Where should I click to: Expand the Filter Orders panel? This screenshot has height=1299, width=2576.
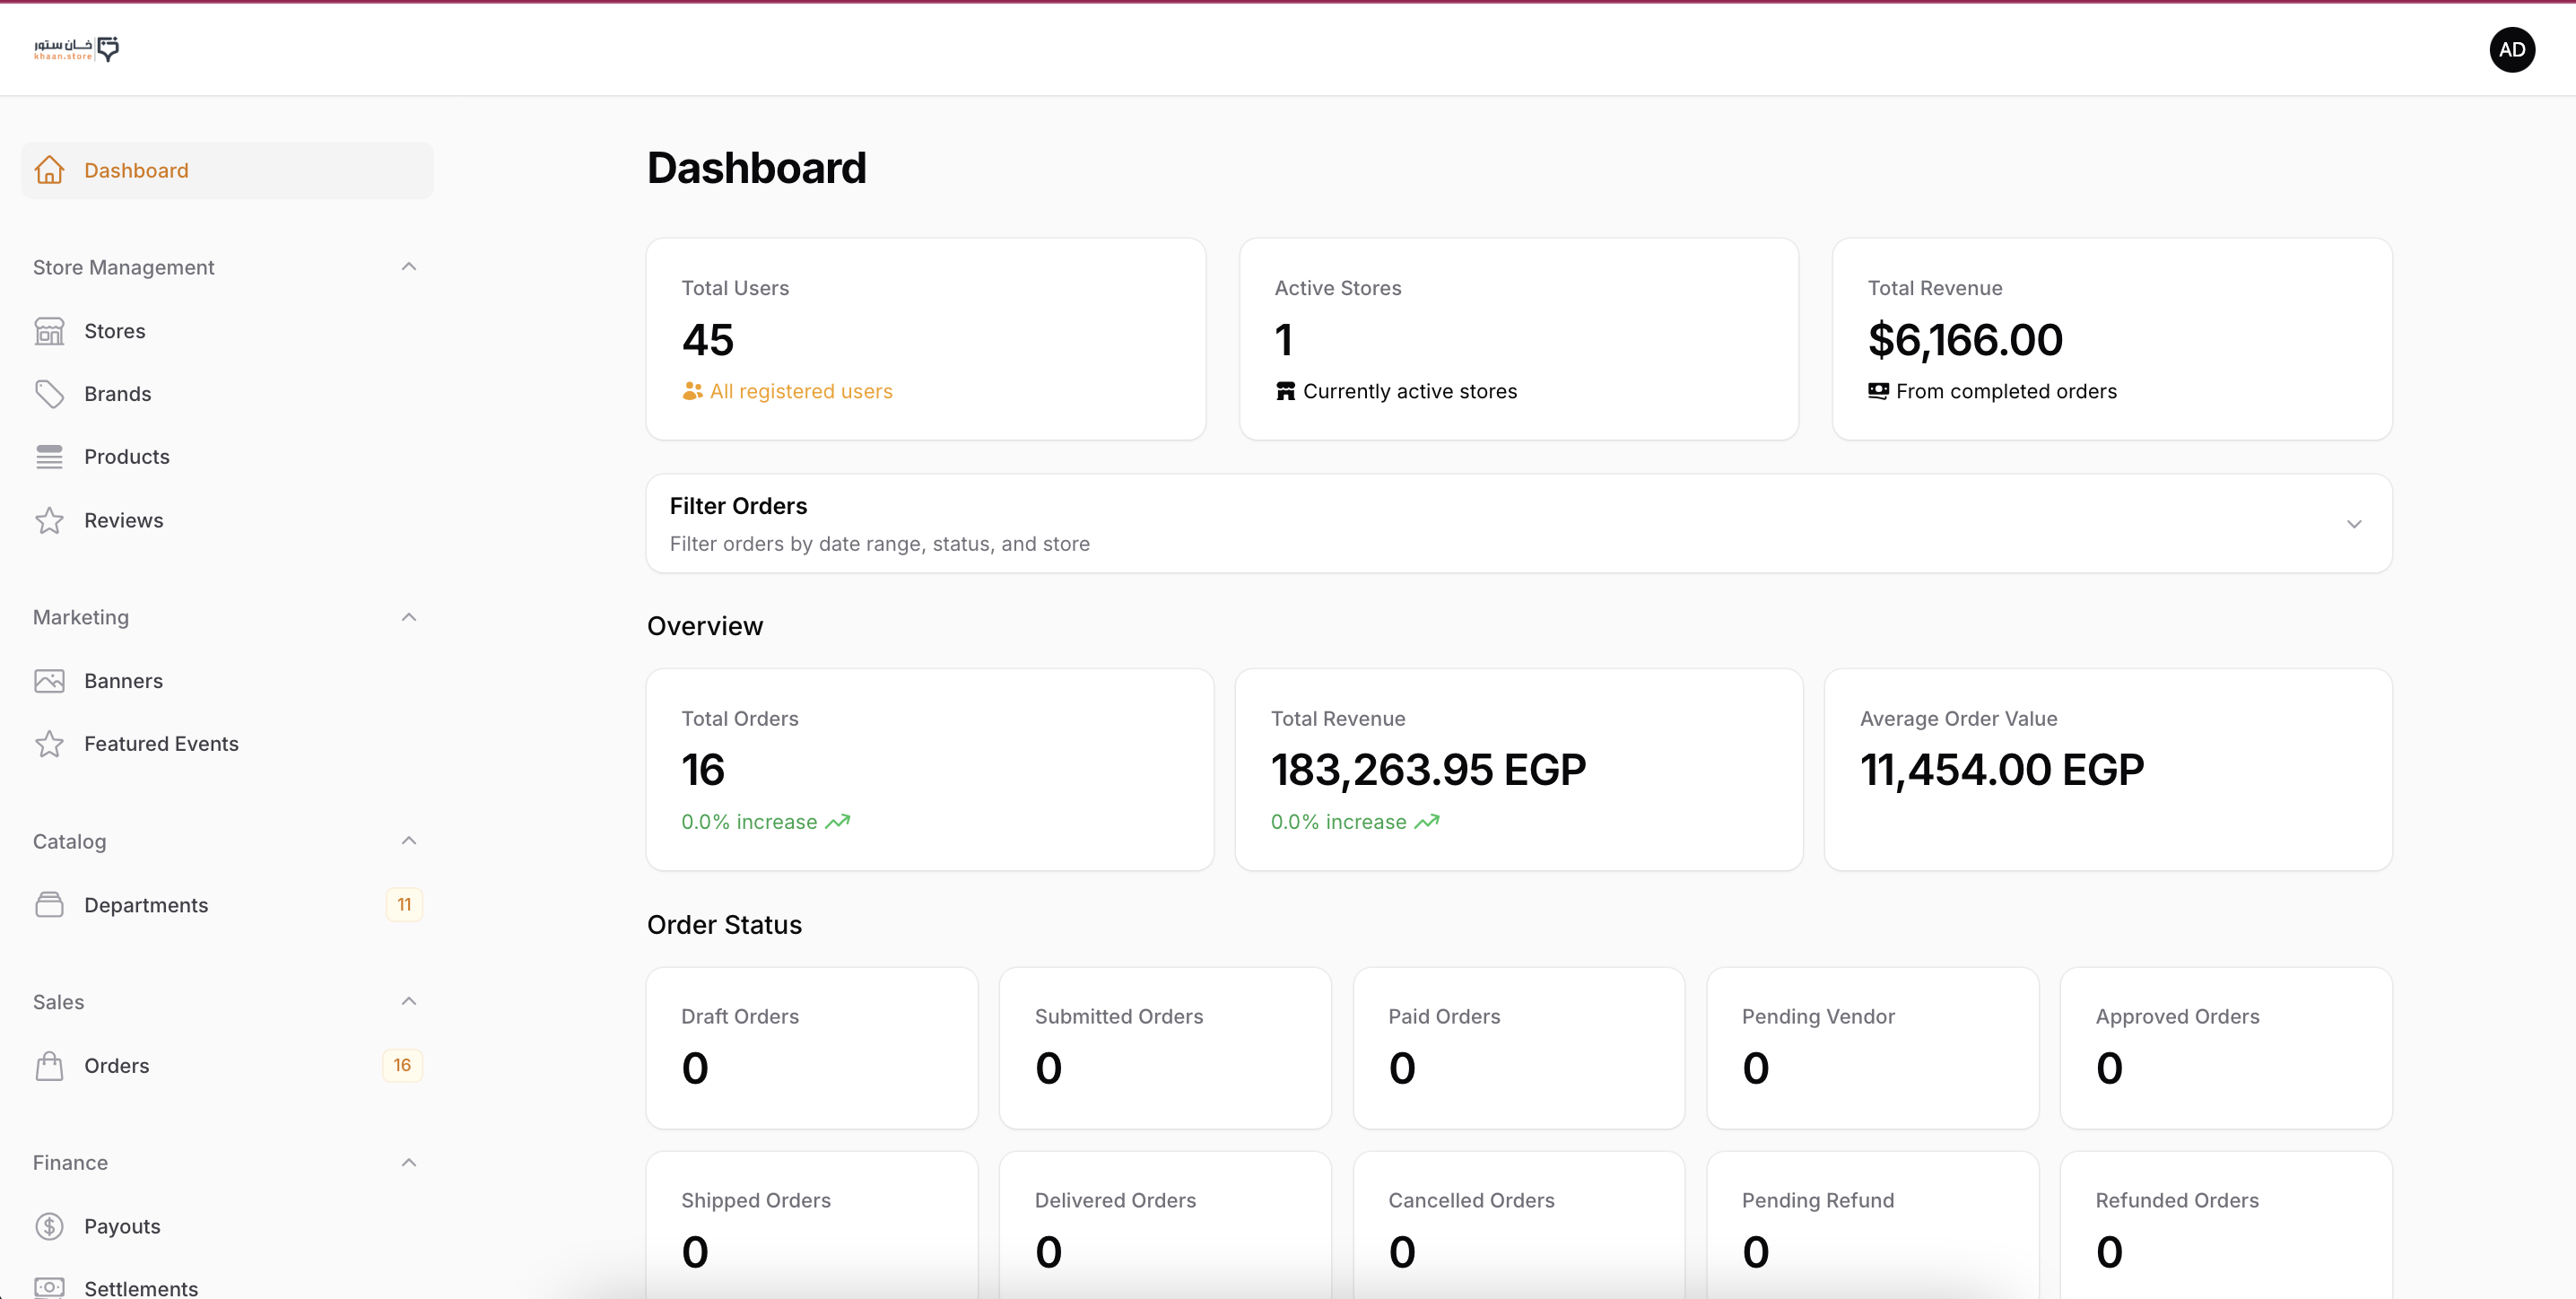point(2353,524)
